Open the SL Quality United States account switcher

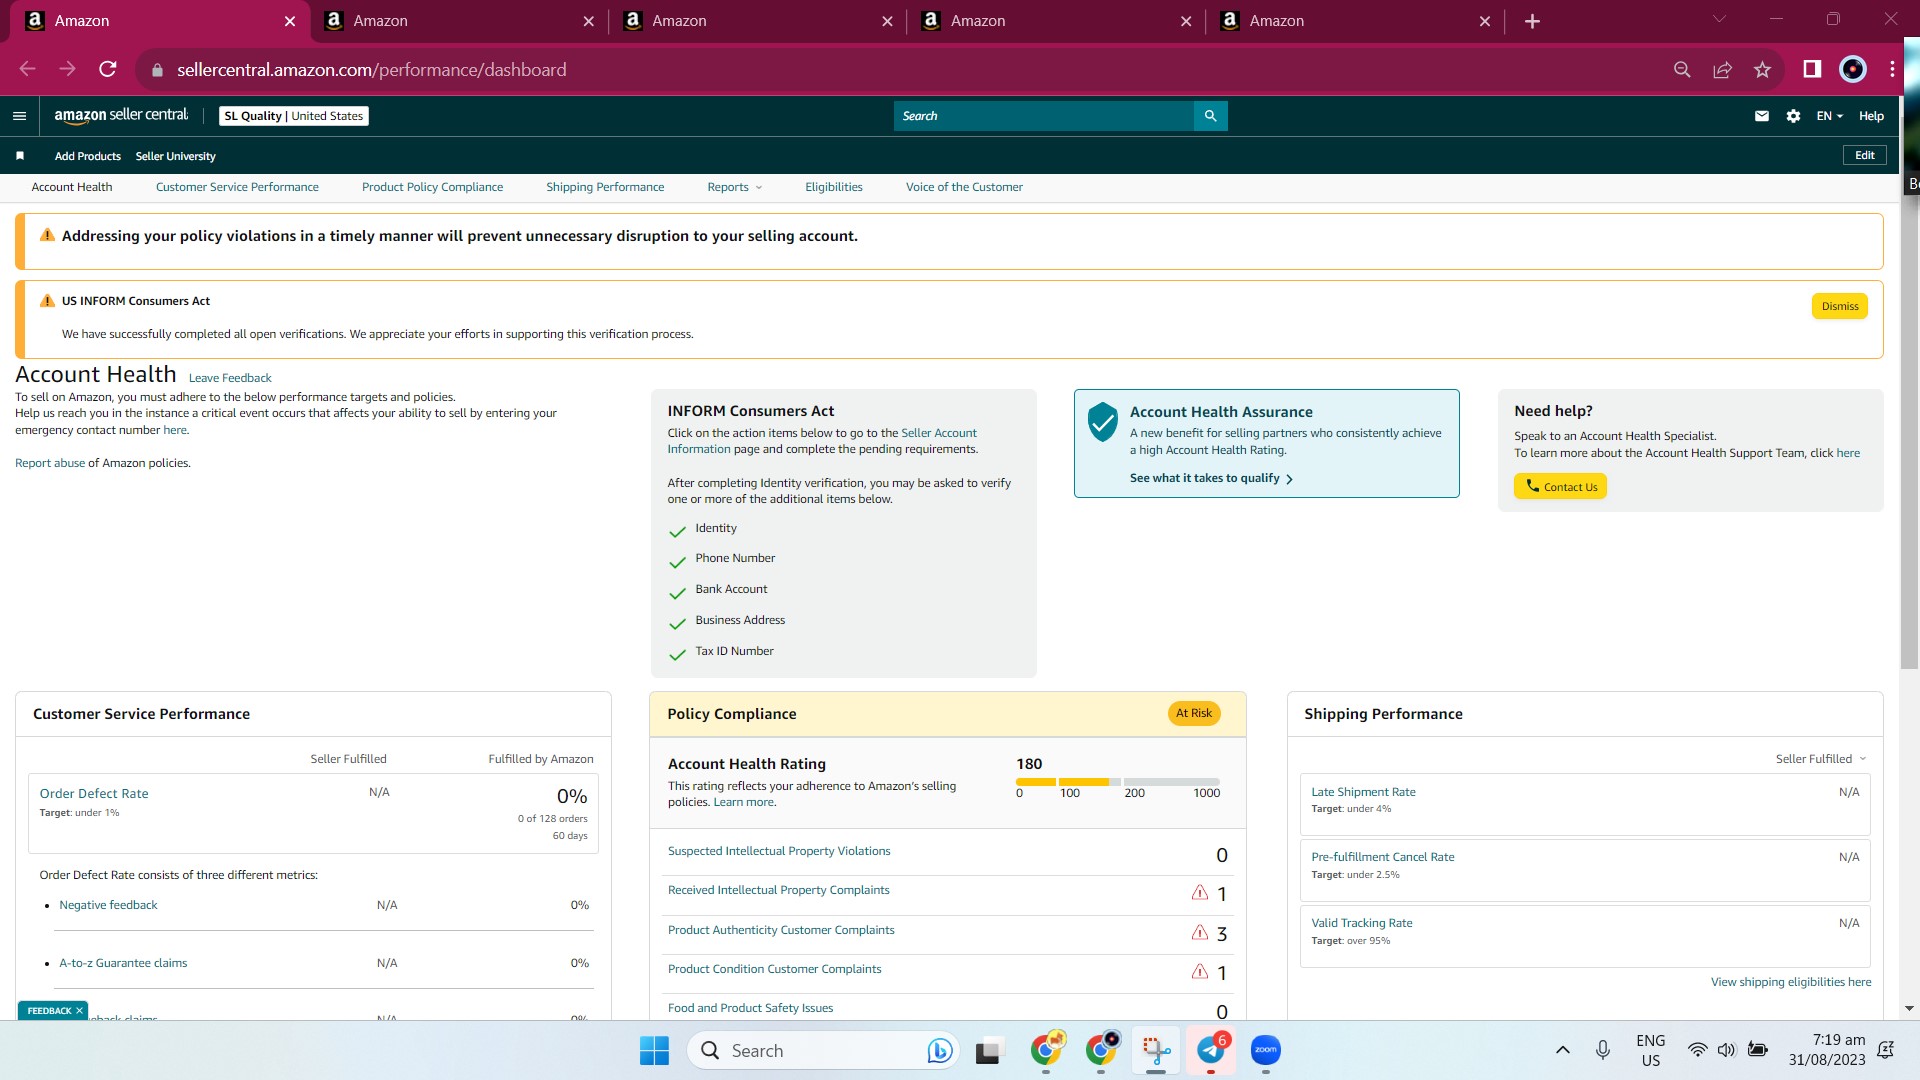(x=294, y=116)
